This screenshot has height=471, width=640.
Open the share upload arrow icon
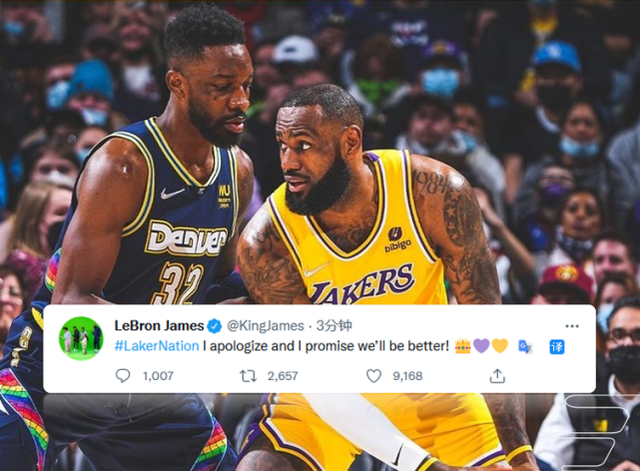[x=497, y=375]
